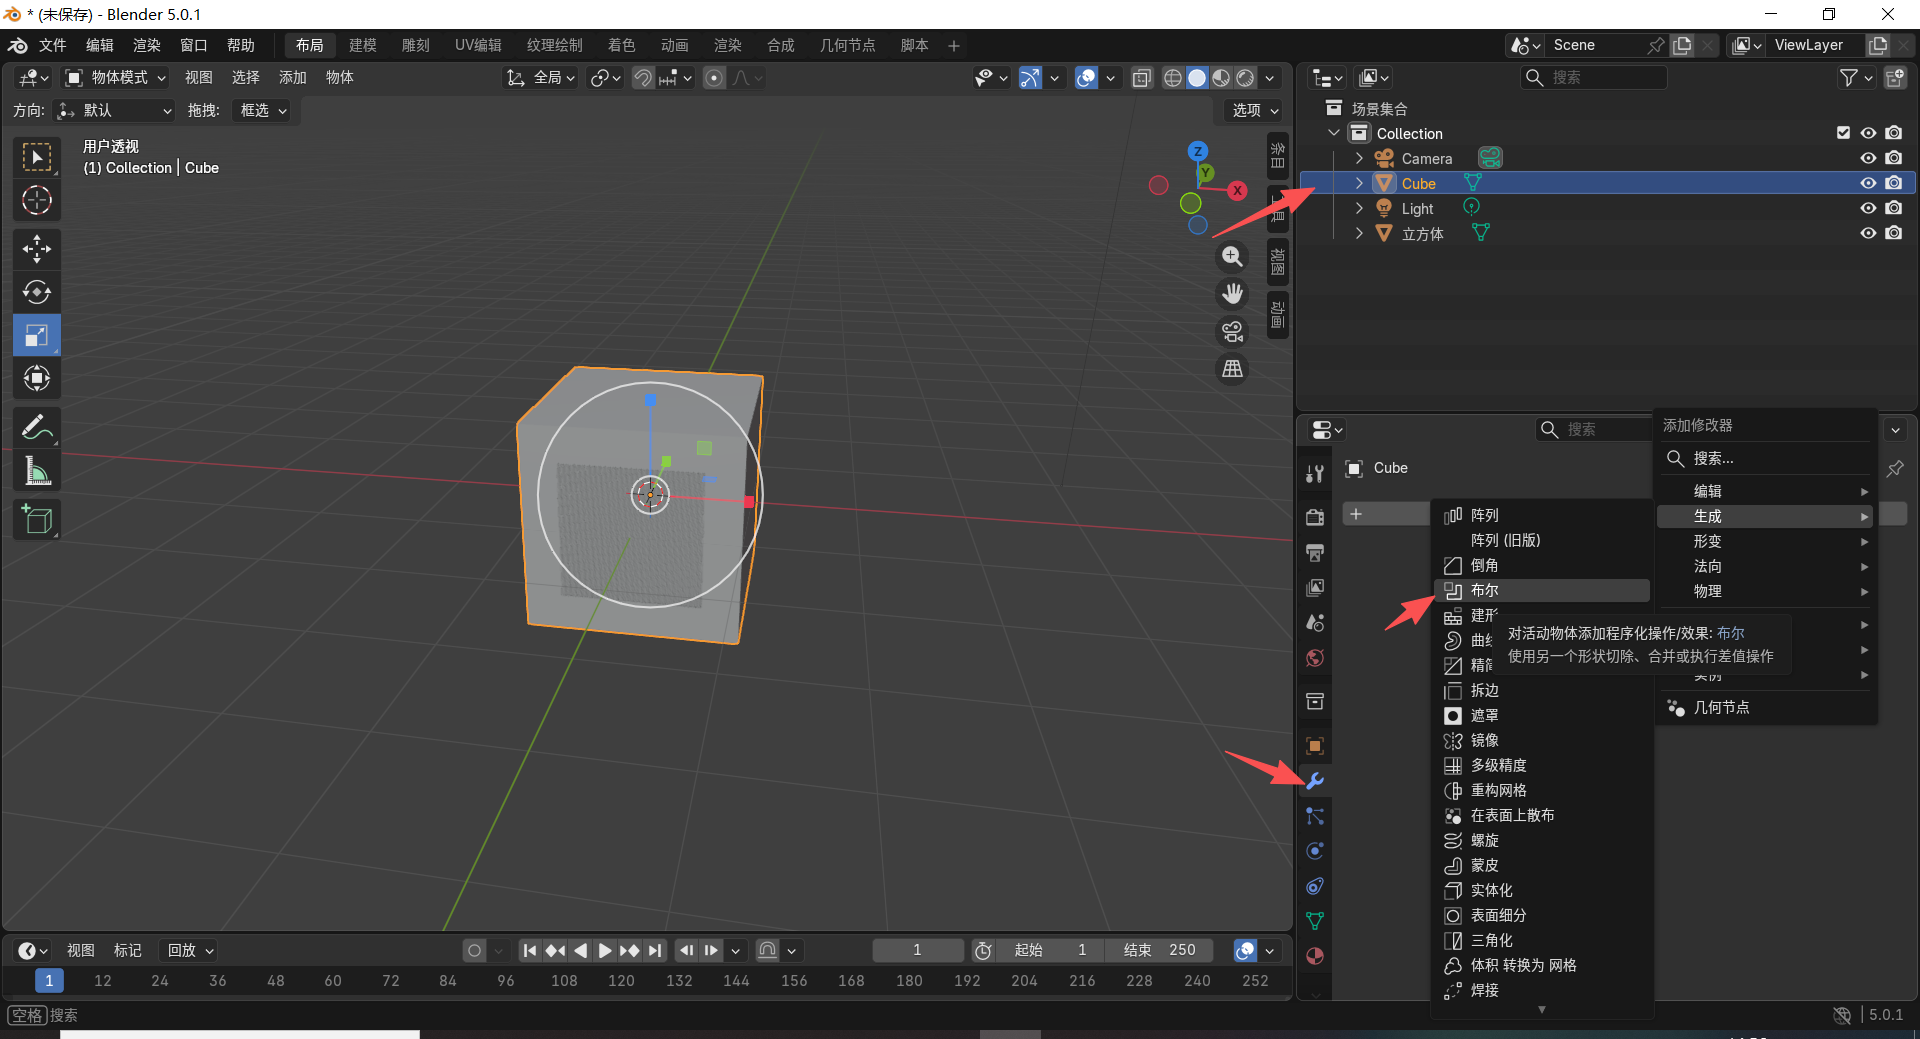Image resolution: width=1920 pixels, height=1039 pixels.
Task: Expand the Camera tree row
Action: 1359,158
